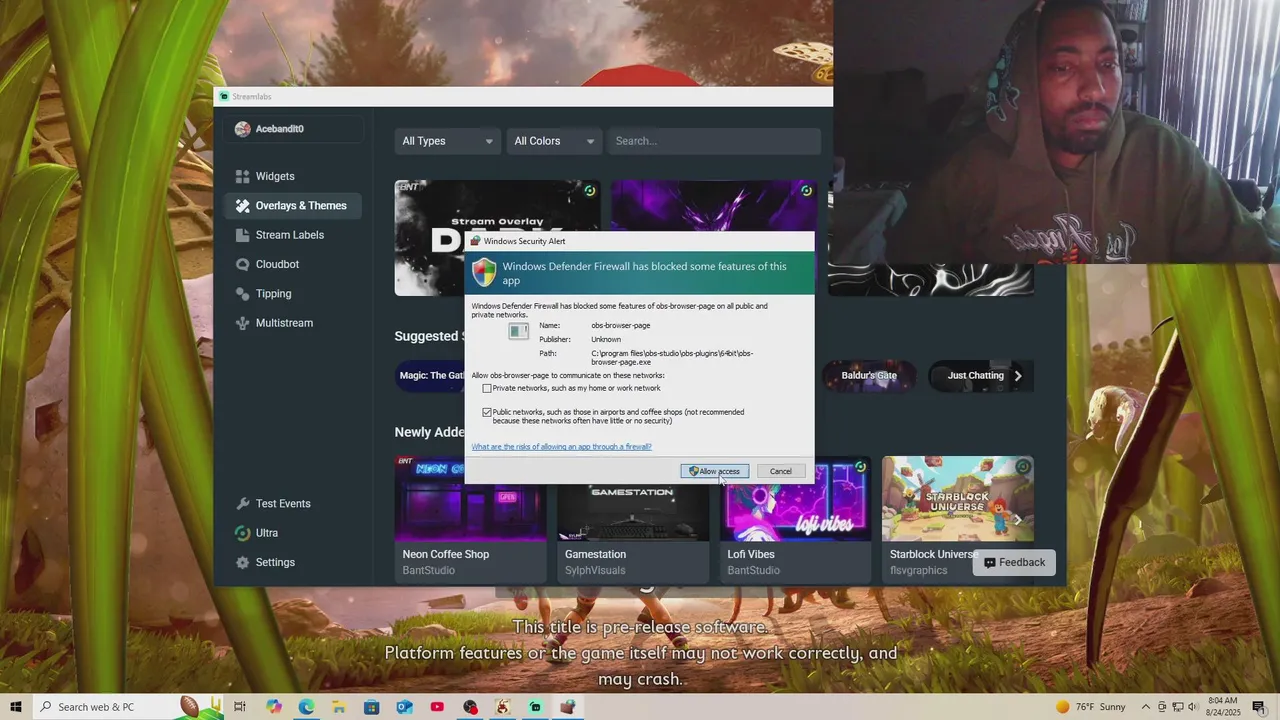Open Task View in the taskbar

click(240, 707)
